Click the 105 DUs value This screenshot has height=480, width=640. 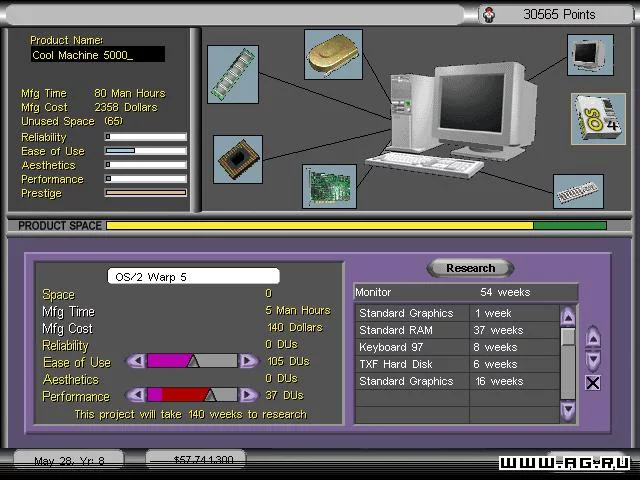click(x=288, y=361)
